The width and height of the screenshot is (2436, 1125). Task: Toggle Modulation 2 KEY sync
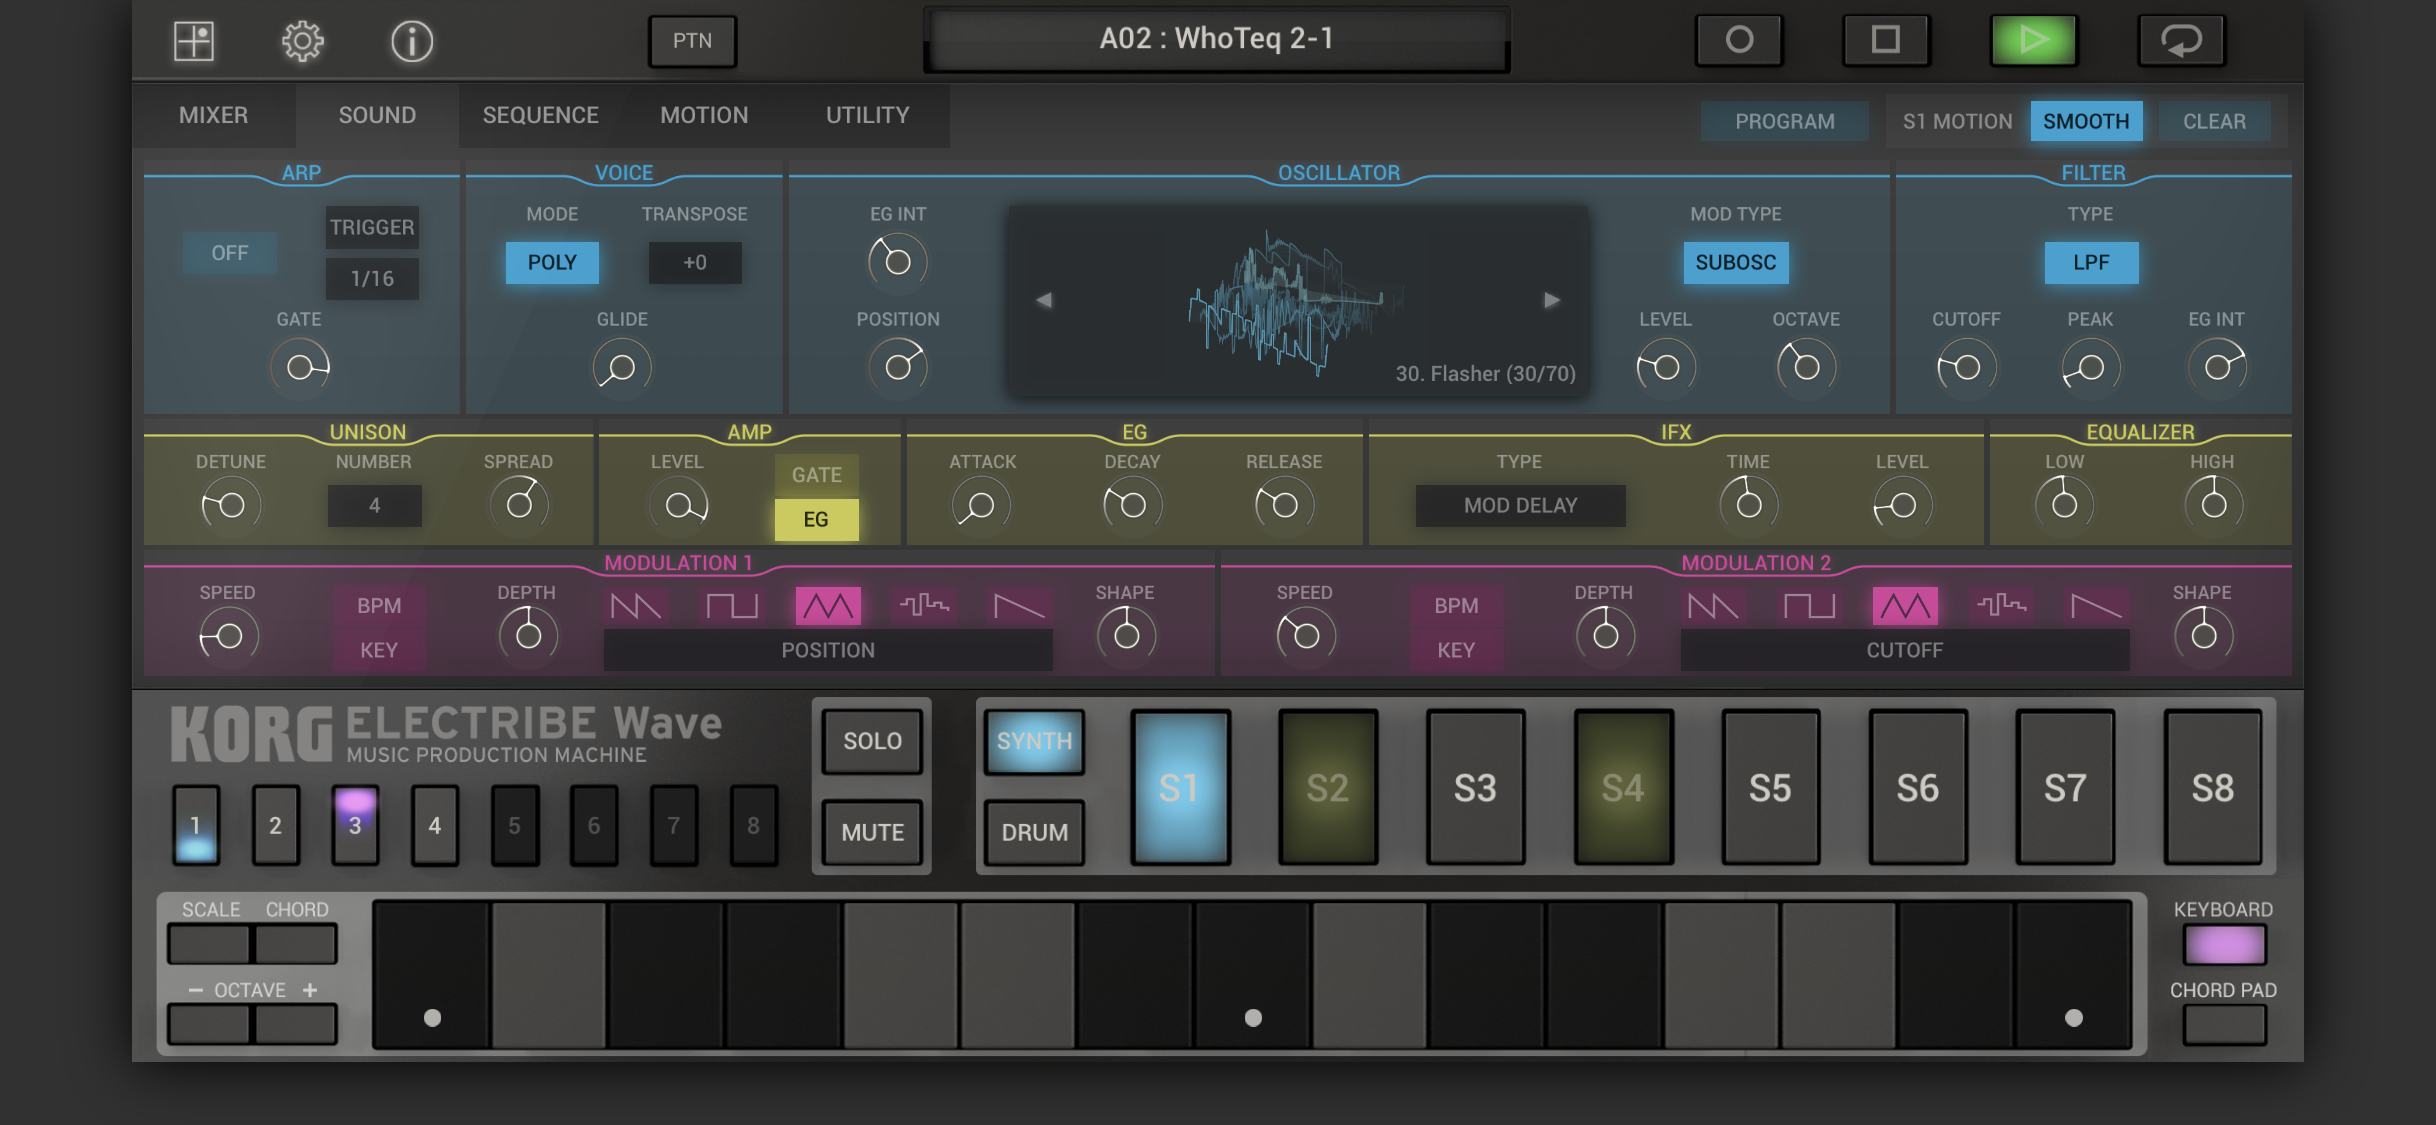coord(1456,650)
